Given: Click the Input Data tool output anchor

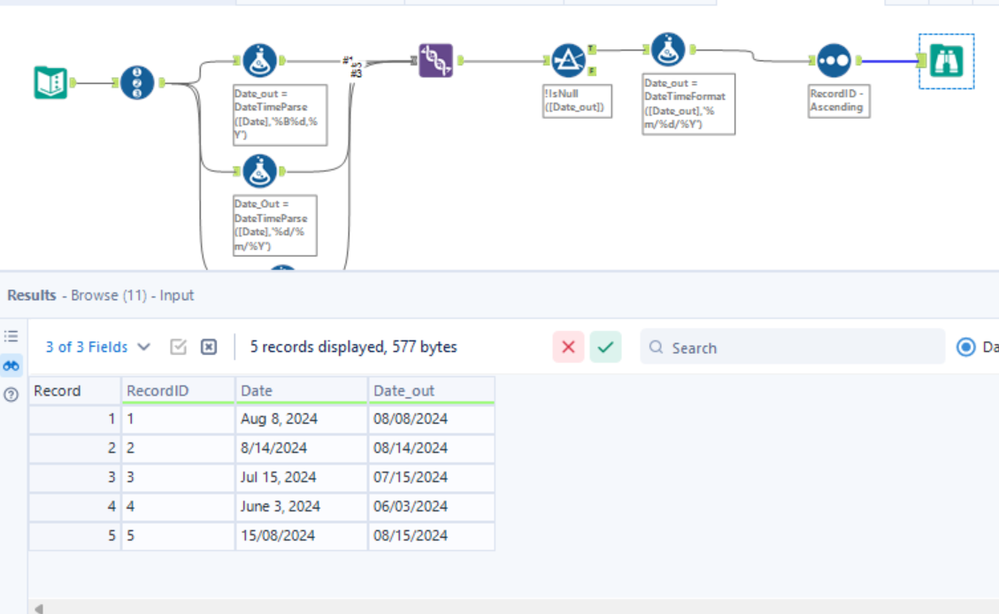Looking at the screenshot, I should 73,82.
